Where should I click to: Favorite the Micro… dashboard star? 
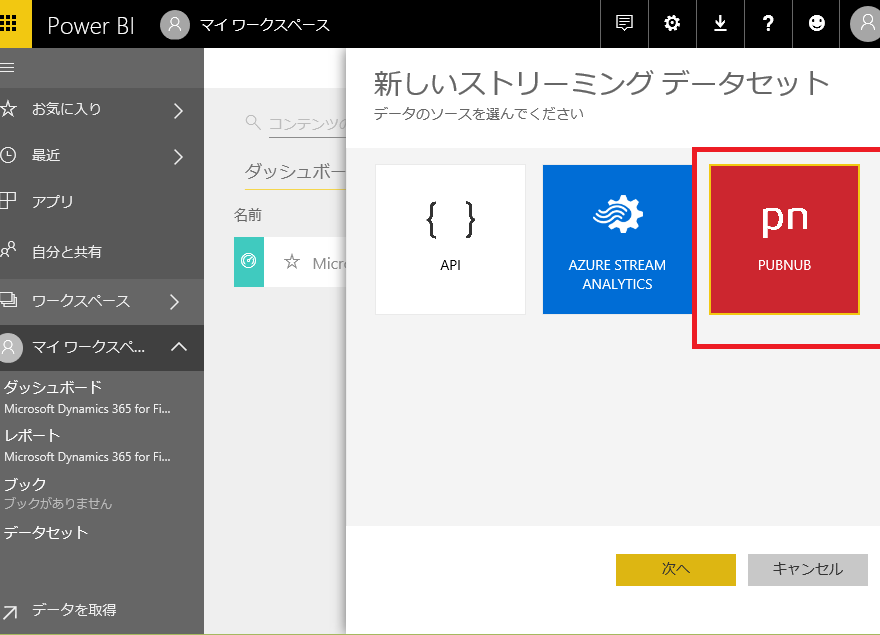tap(292, 262)
